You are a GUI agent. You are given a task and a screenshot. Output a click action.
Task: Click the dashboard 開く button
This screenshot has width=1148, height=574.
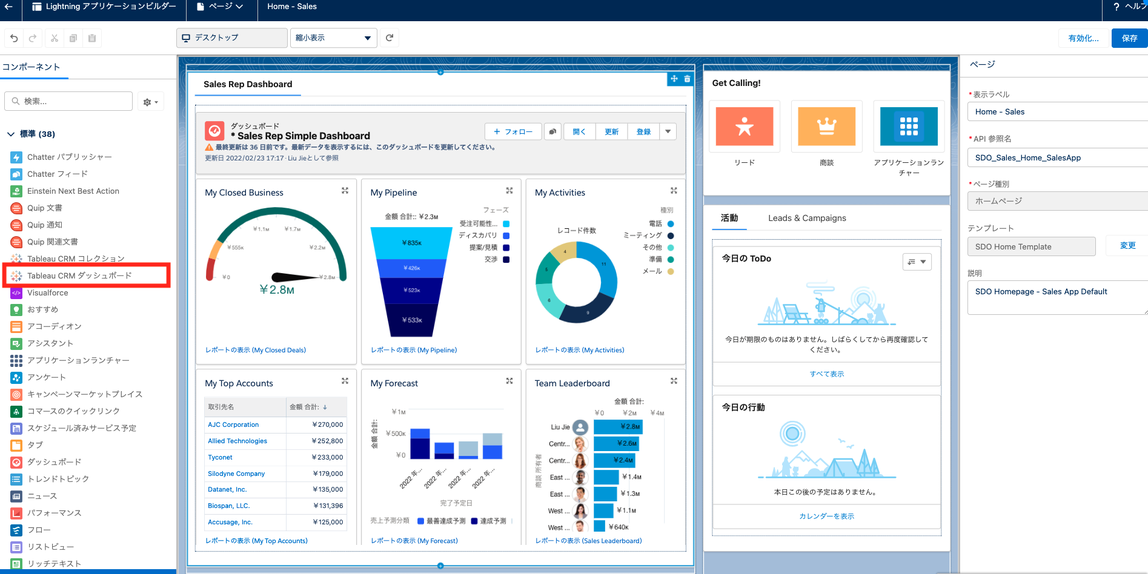tap(579, 132)
